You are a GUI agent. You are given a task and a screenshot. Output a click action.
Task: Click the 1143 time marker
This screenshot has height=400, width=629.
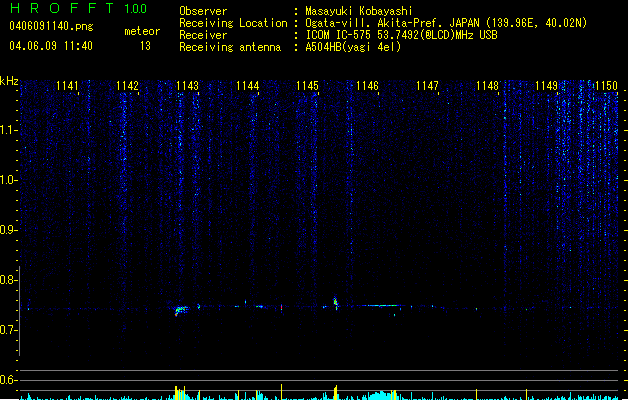[x=187, y=86]
